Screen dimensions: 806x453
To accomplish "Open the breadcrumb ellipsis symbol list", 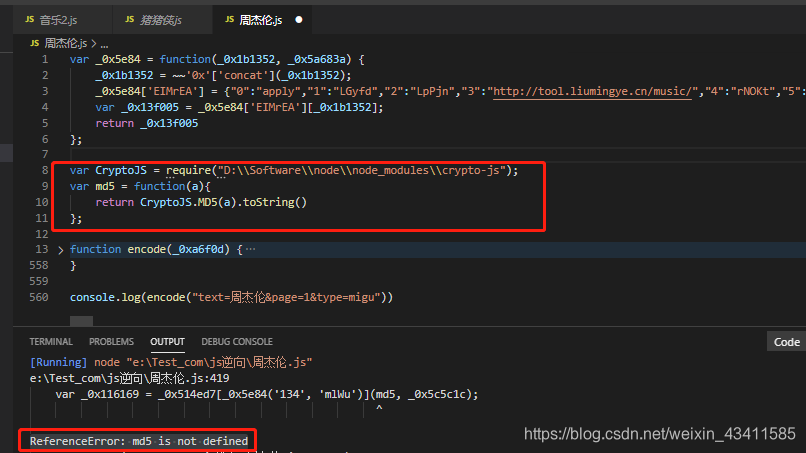I will tap(104, 44).
